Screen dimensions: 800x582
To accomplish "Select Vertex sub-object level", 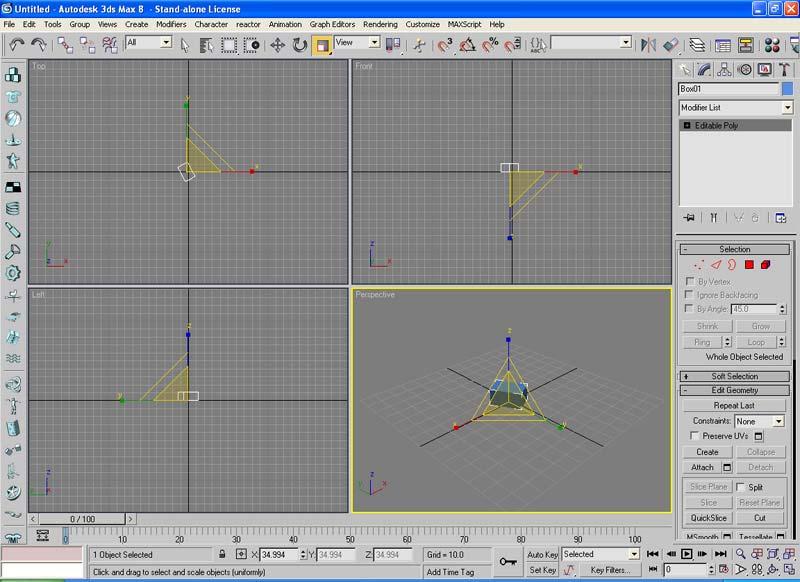I will [x=699, y=265].
